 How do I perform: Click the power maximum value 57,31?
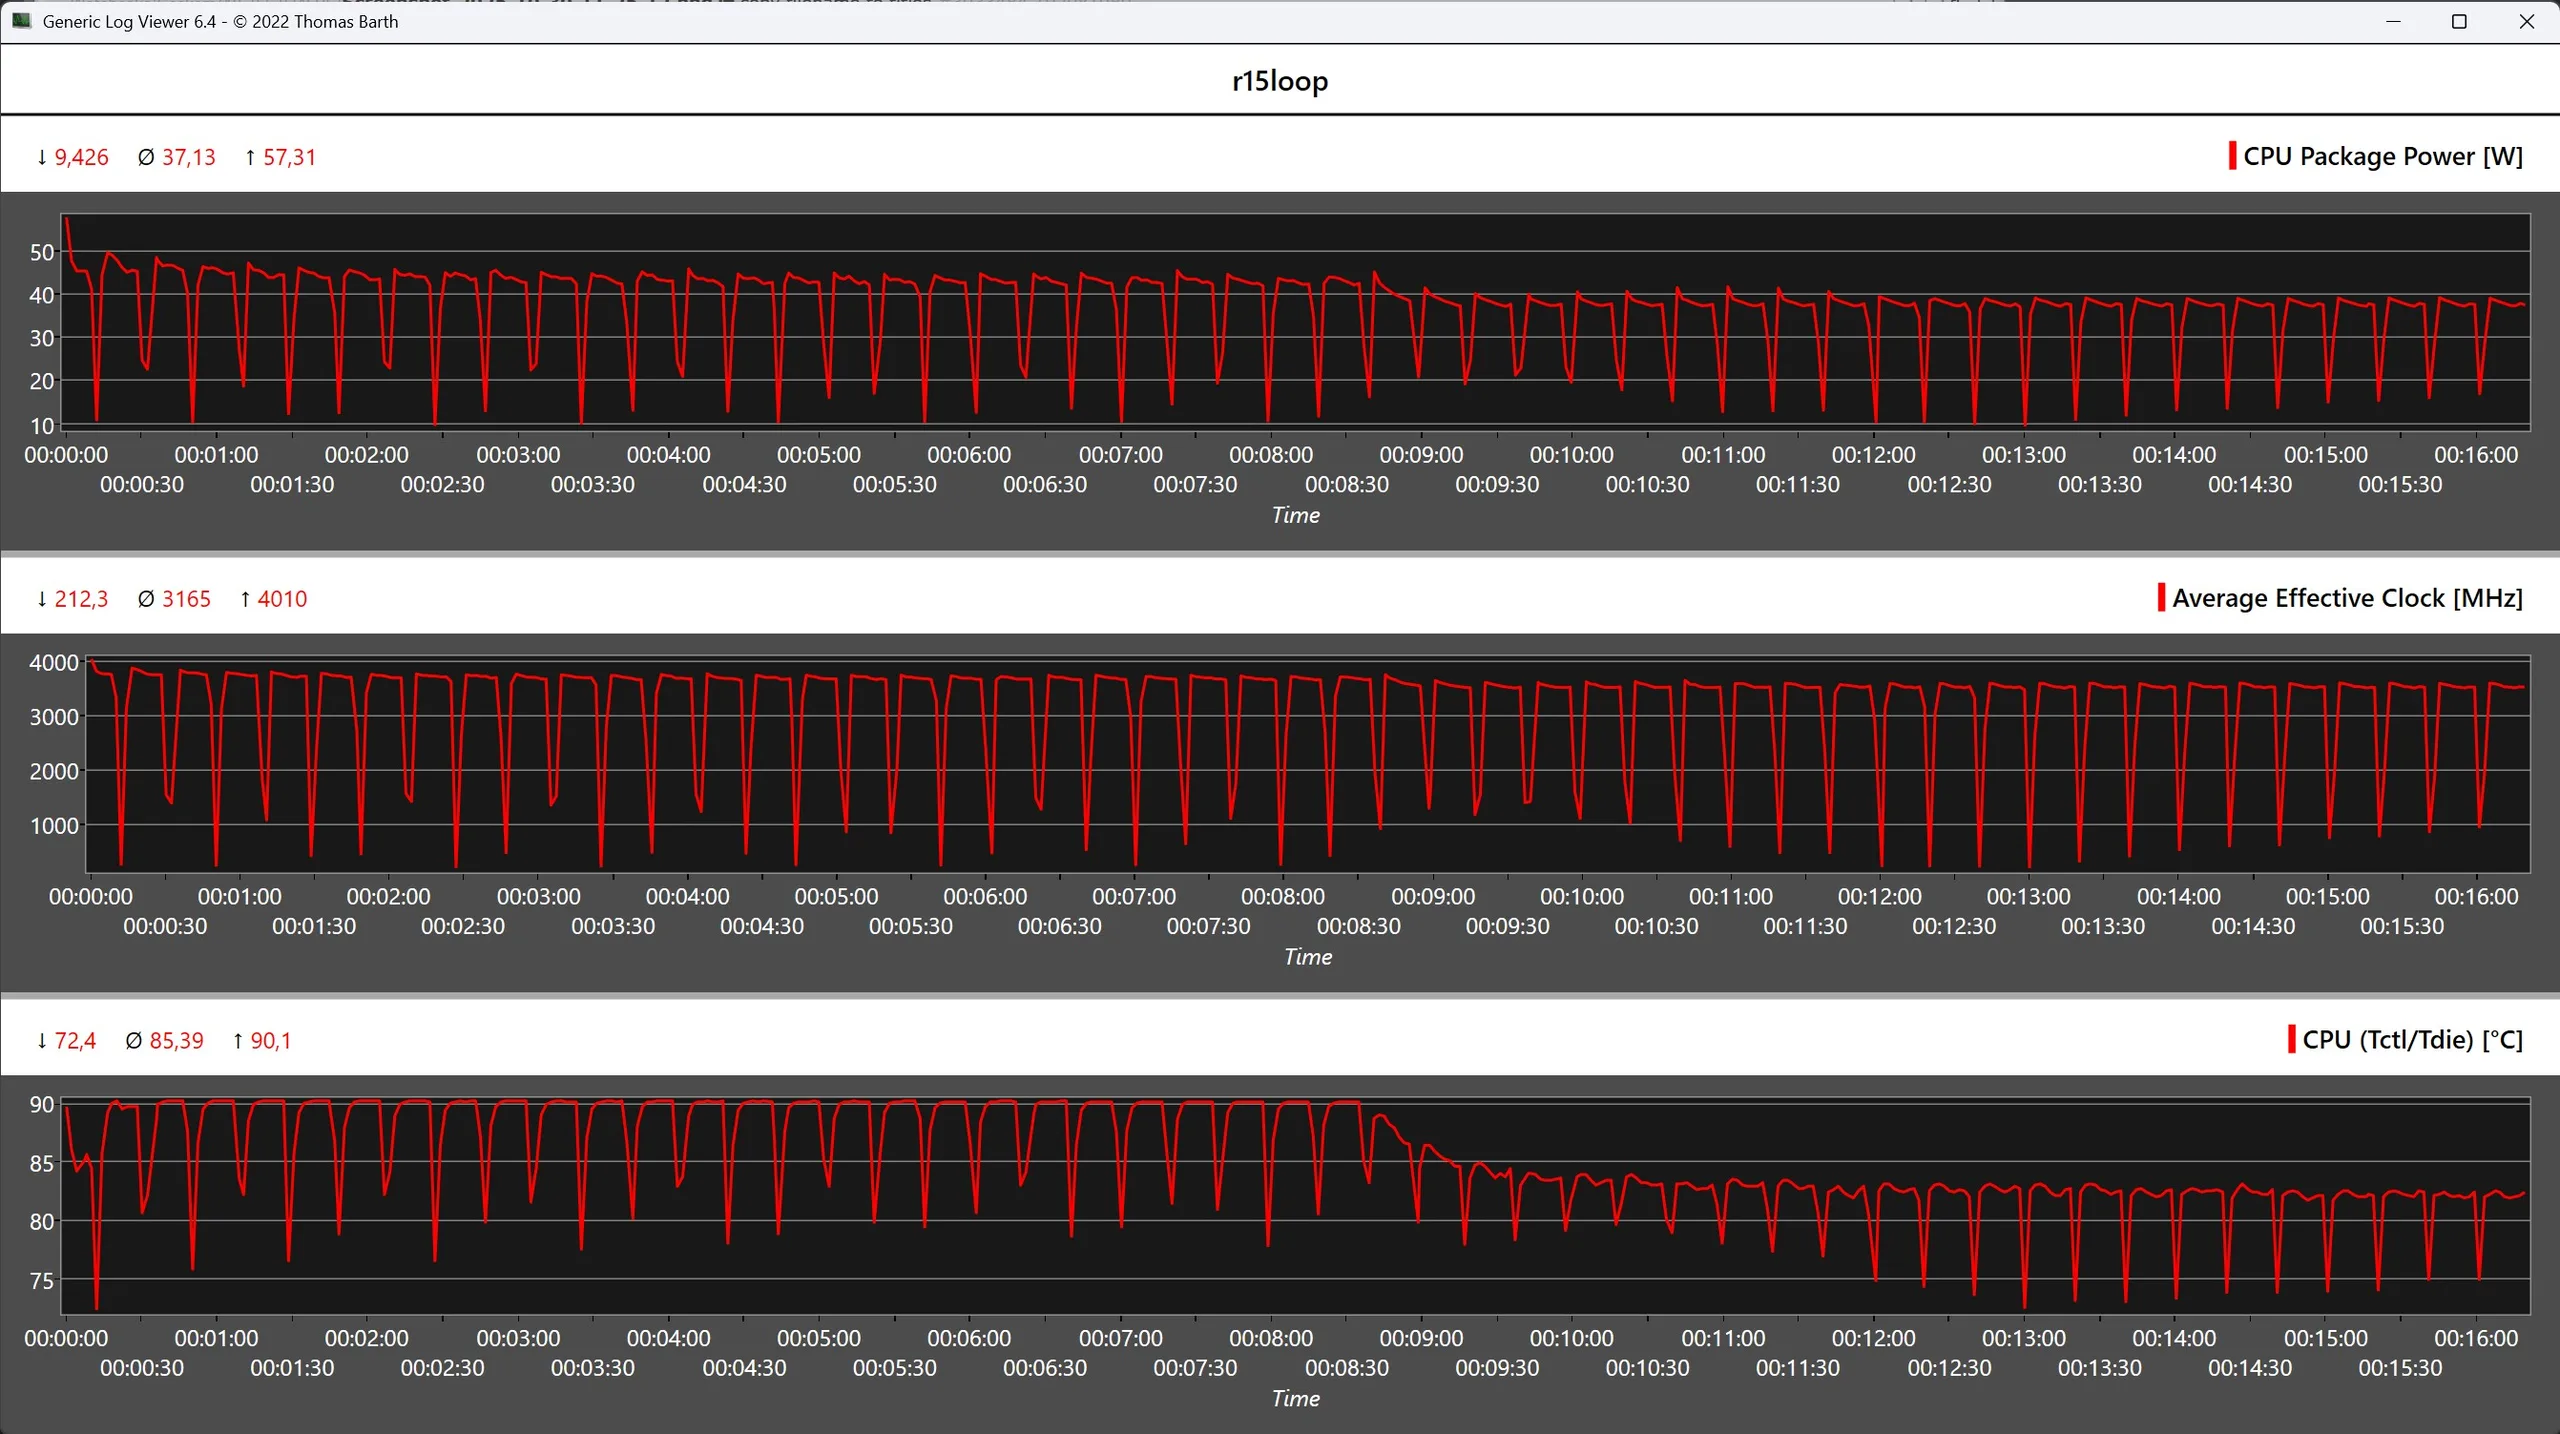point(289,157)
